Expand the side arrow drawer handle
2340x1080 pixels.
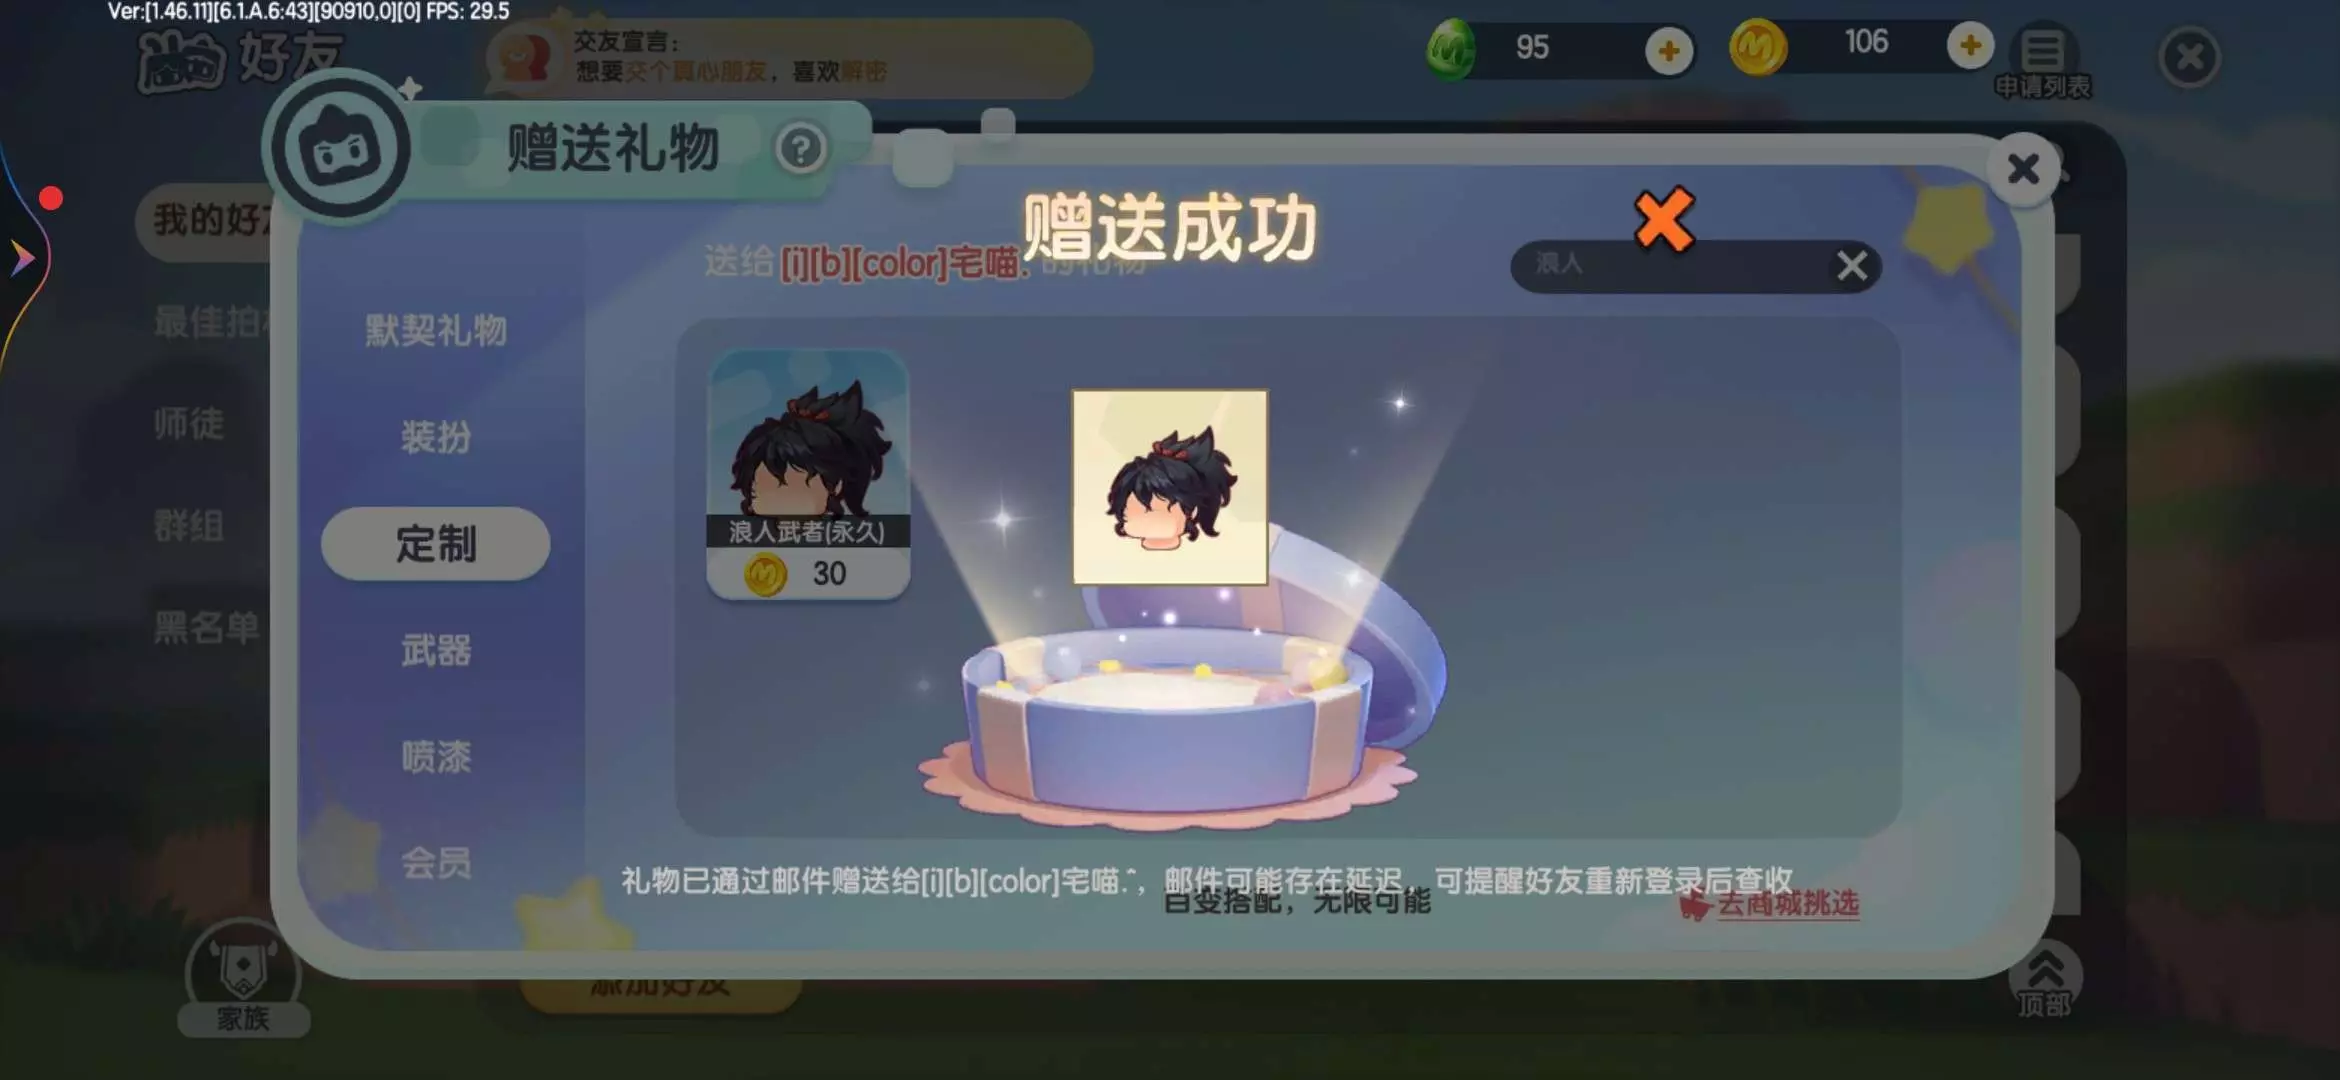pyautogui.click(x=22, y=258)
